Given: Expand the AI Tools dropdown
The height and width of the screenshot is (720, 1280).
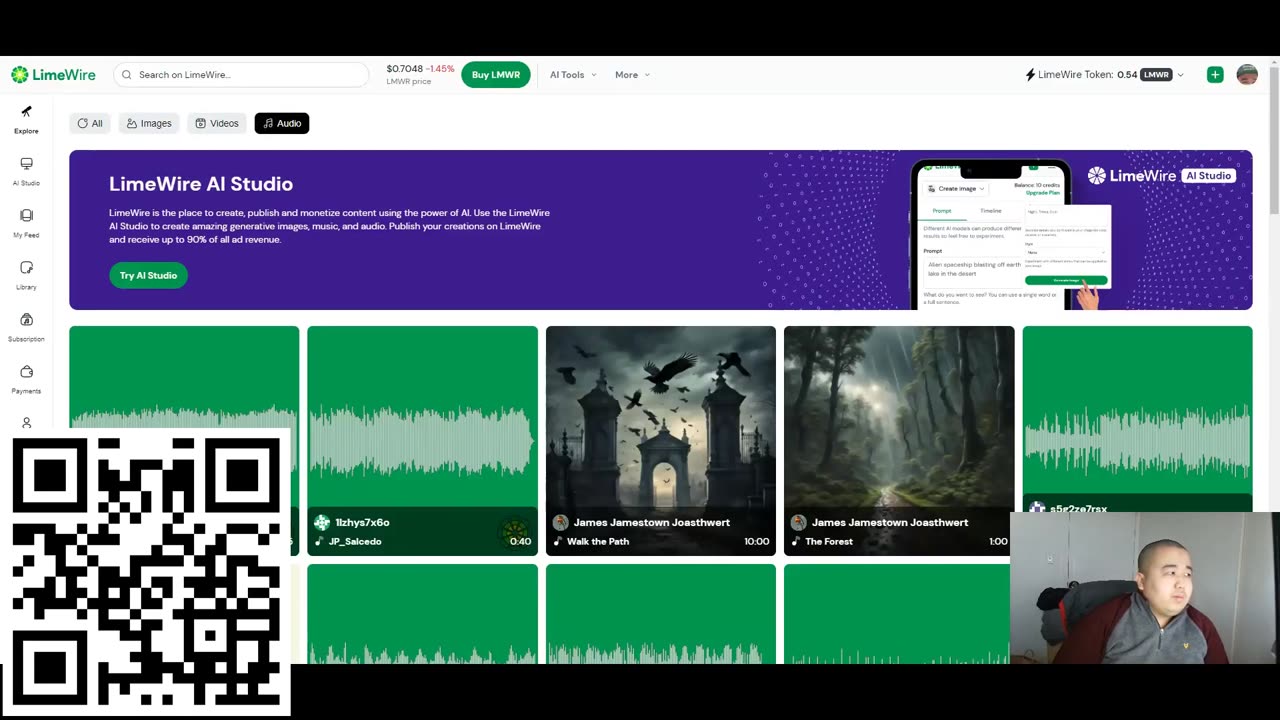Looking at the screenshot, I should point(573,75).
